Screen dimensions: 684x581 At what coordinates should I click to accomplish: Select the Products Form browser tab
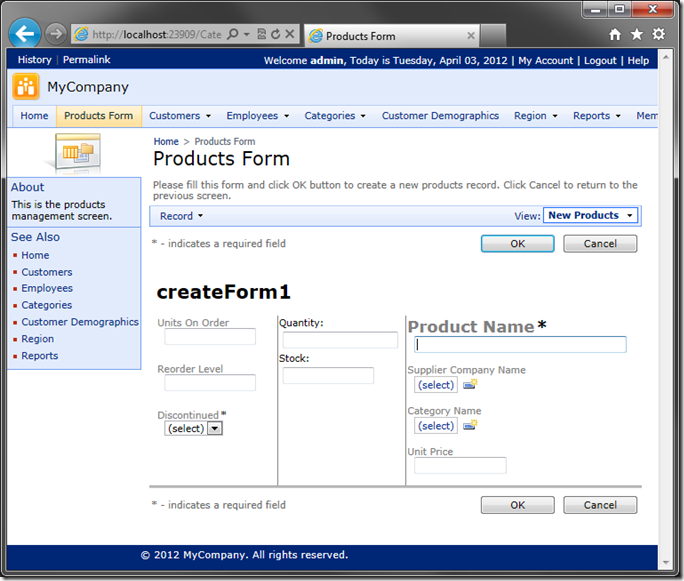click(391, 36)
